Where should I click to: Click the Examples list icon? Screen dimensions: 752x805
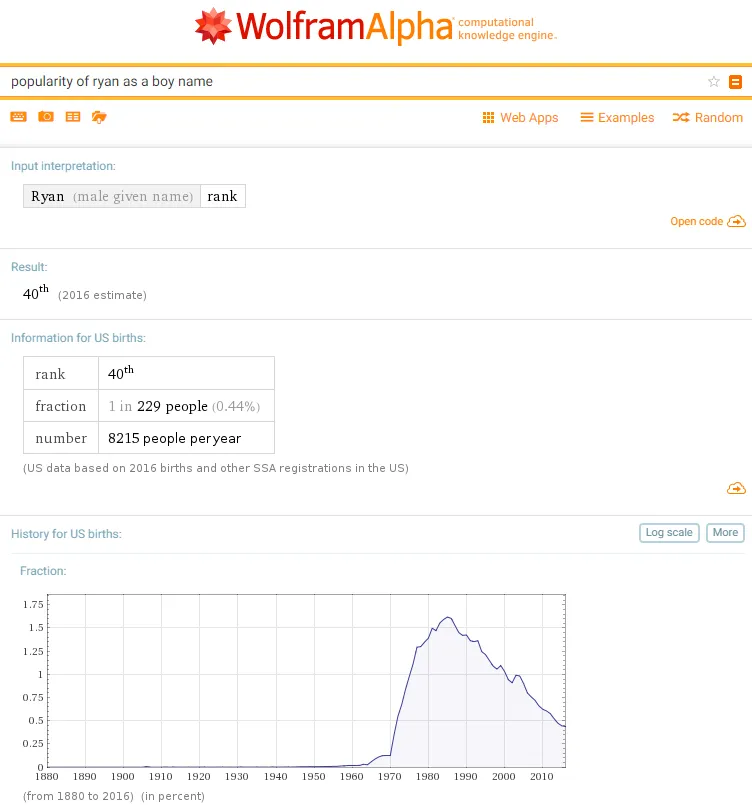pyautogui.click(x=587, y=118)
